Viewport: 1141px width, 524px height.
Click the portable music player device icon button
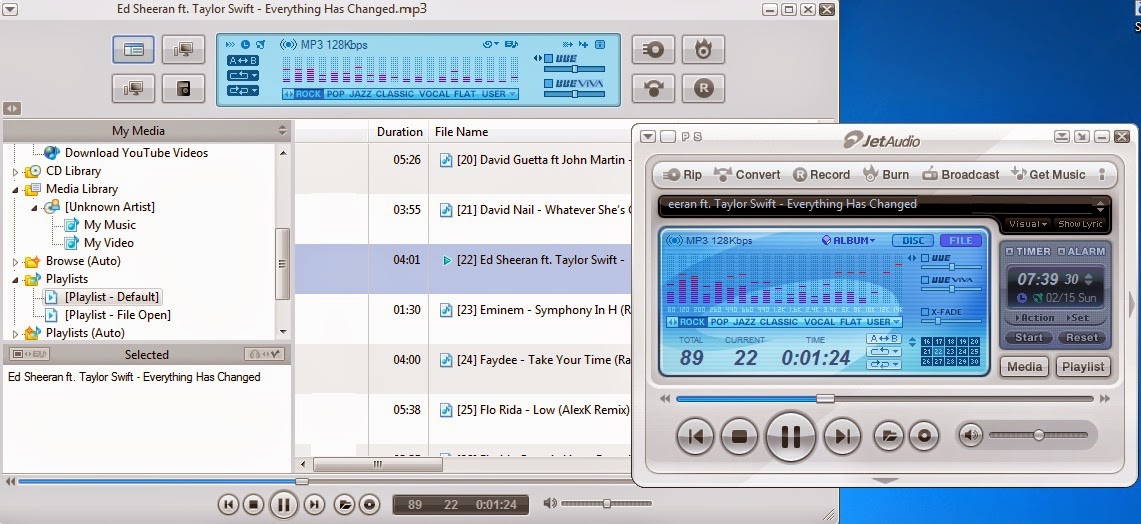click(x=183, y=89)
